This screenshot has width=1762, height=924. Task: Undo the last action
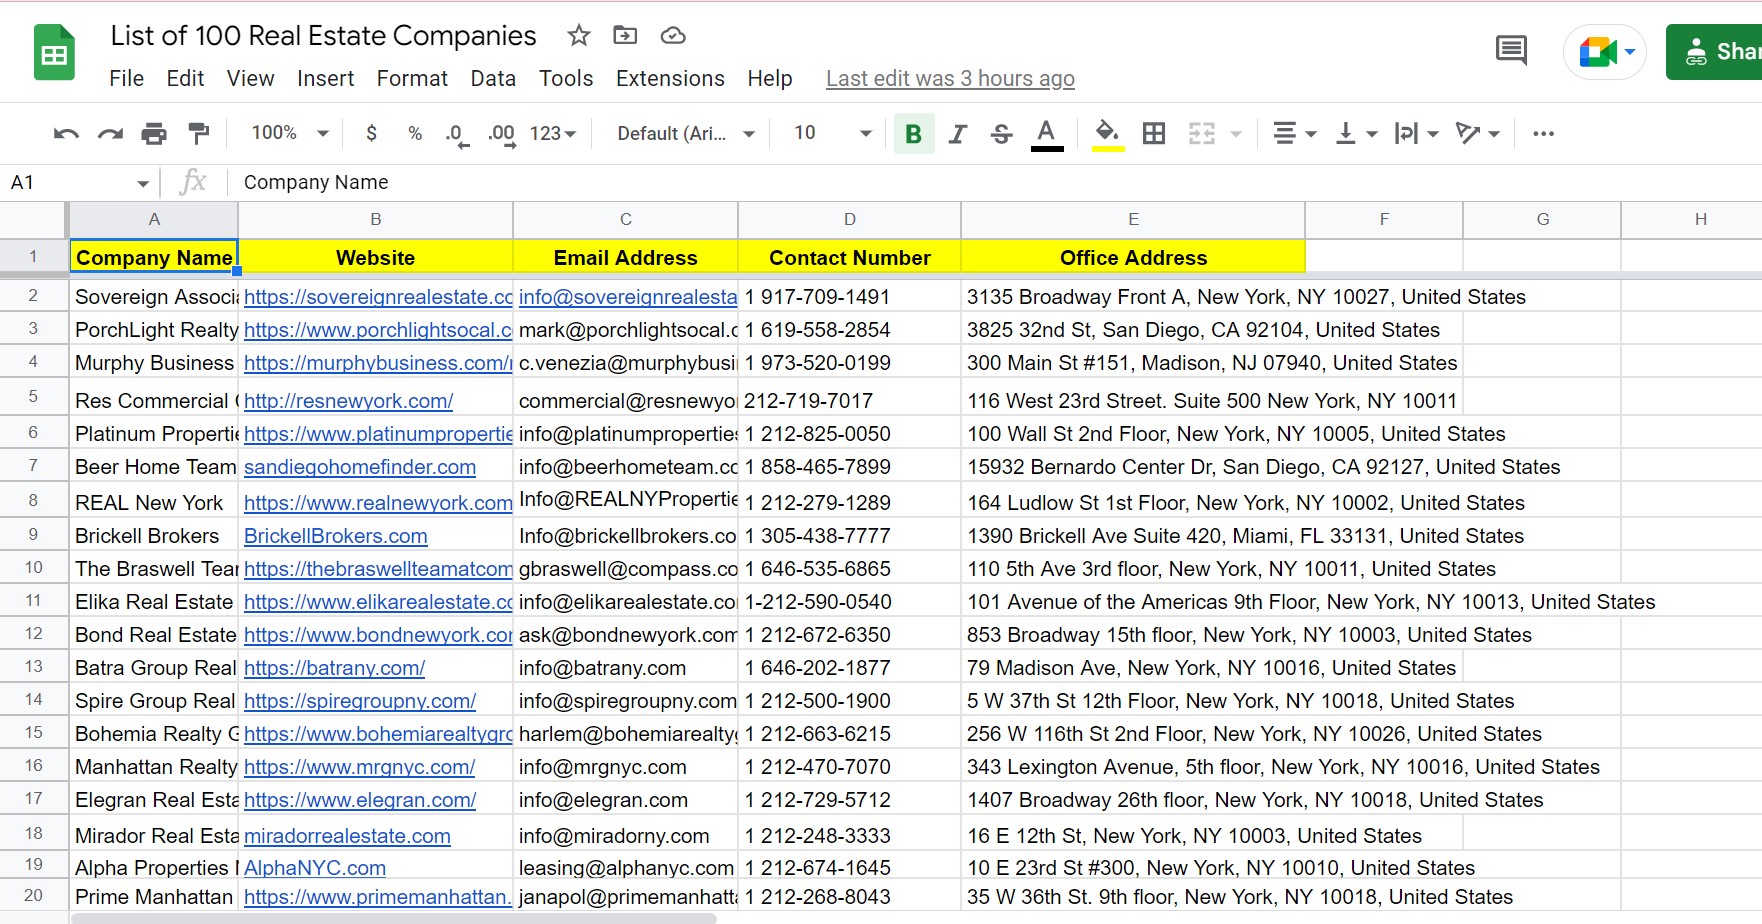click(66, 133)
